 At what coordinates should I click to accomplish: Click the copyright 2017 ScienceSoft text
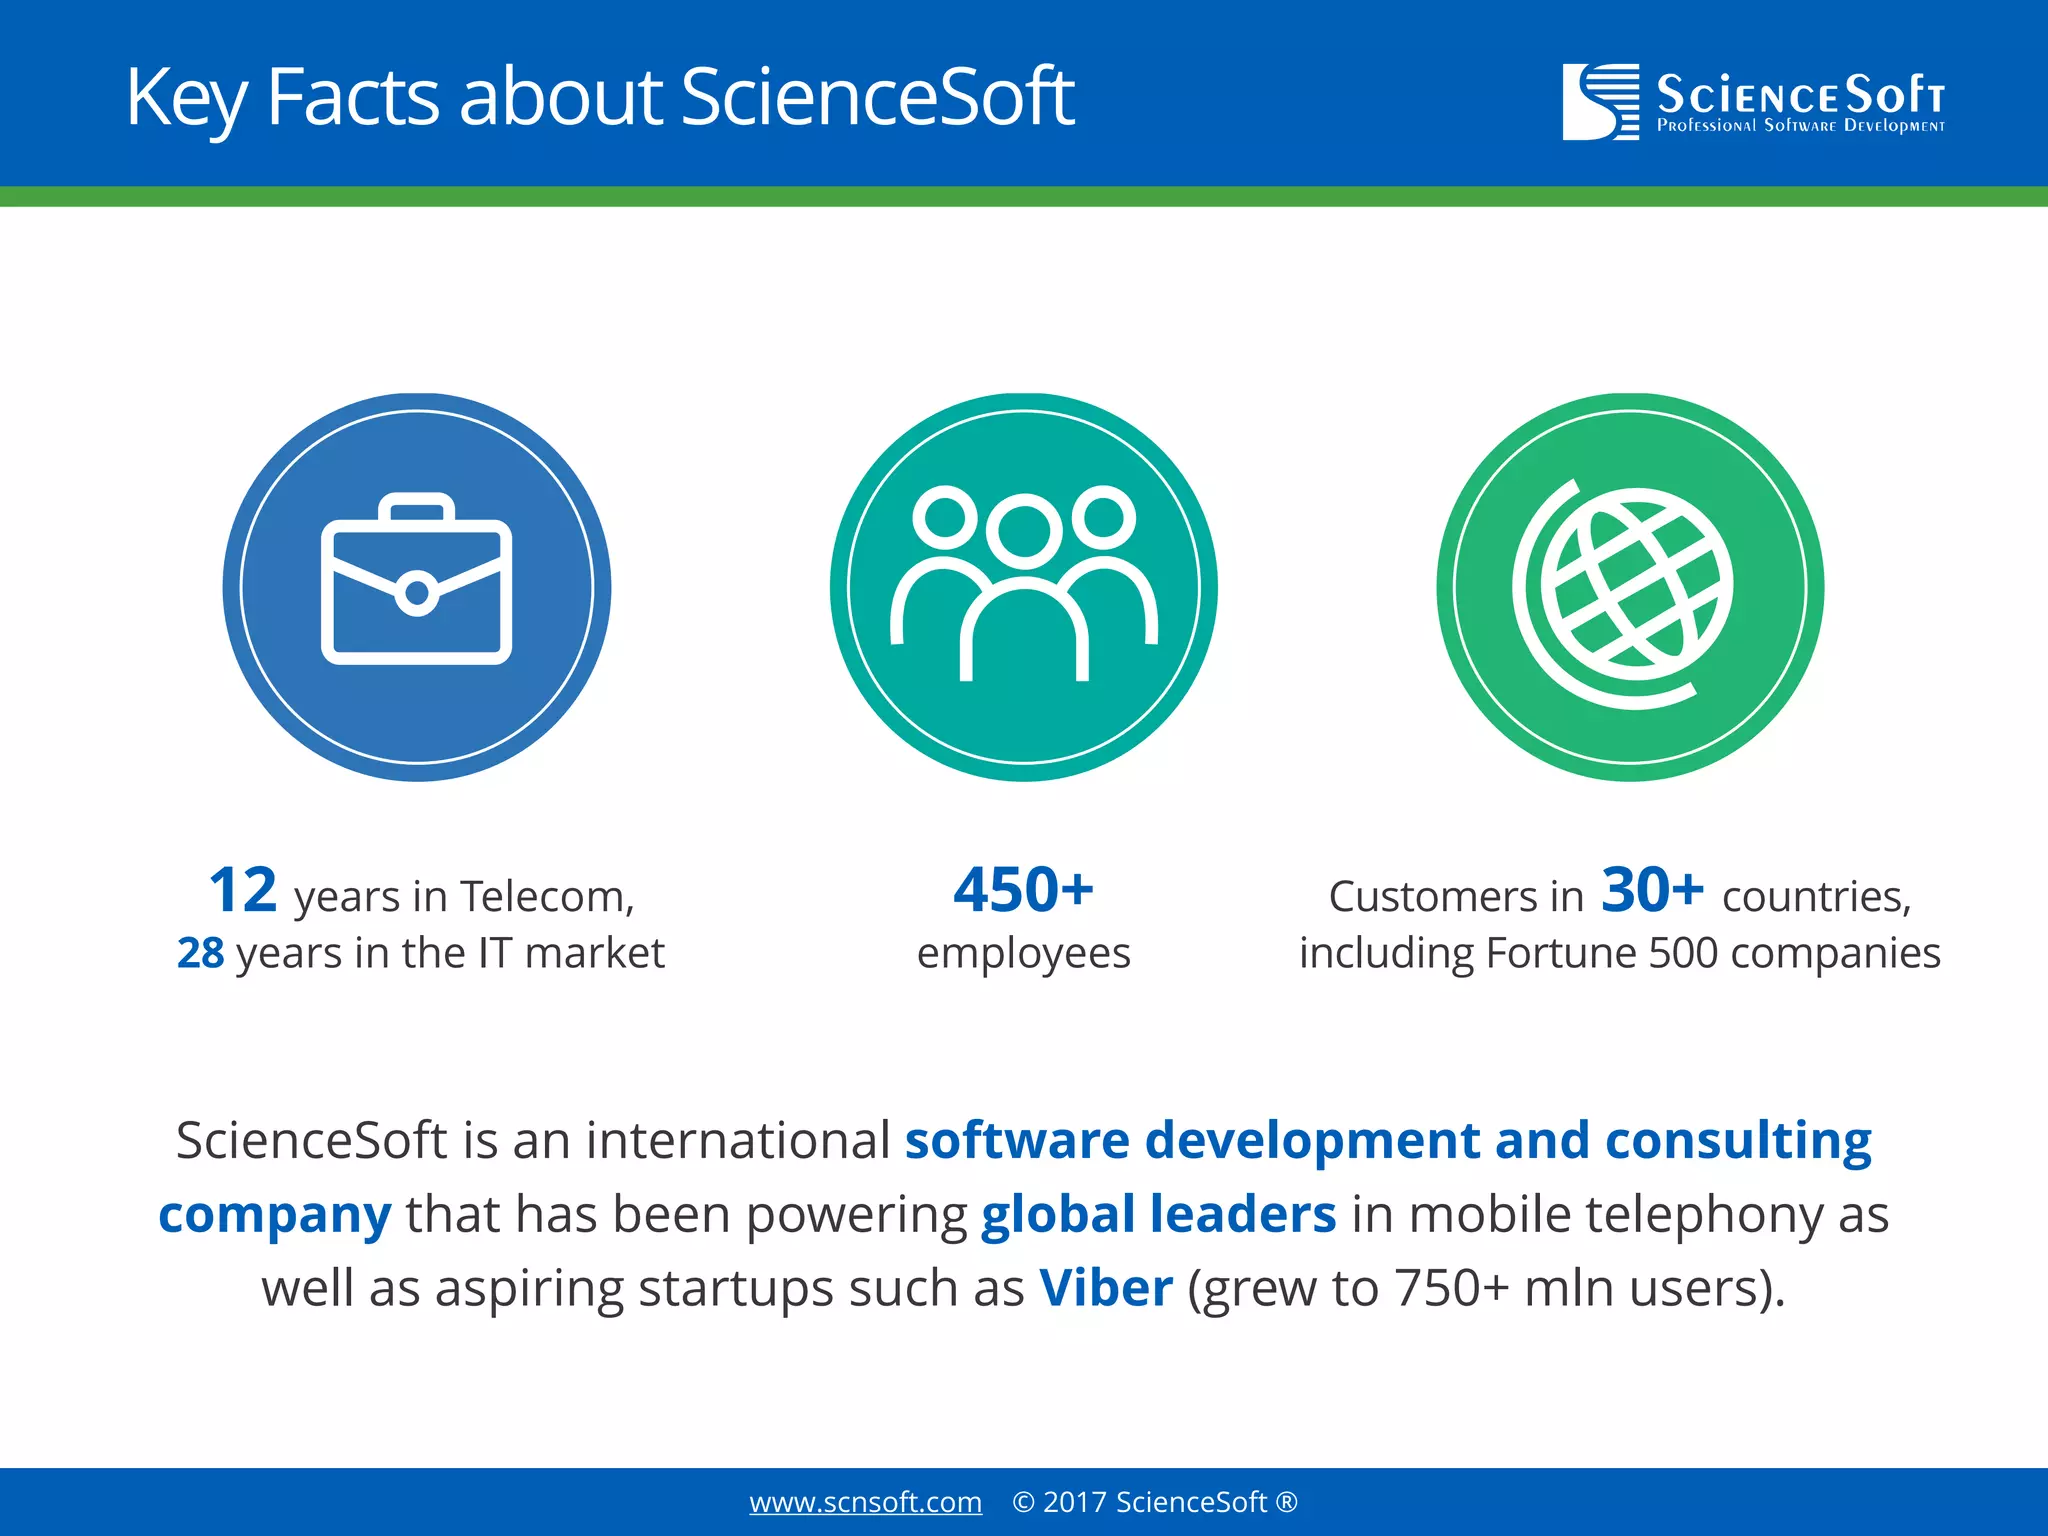[1154, 1502]
